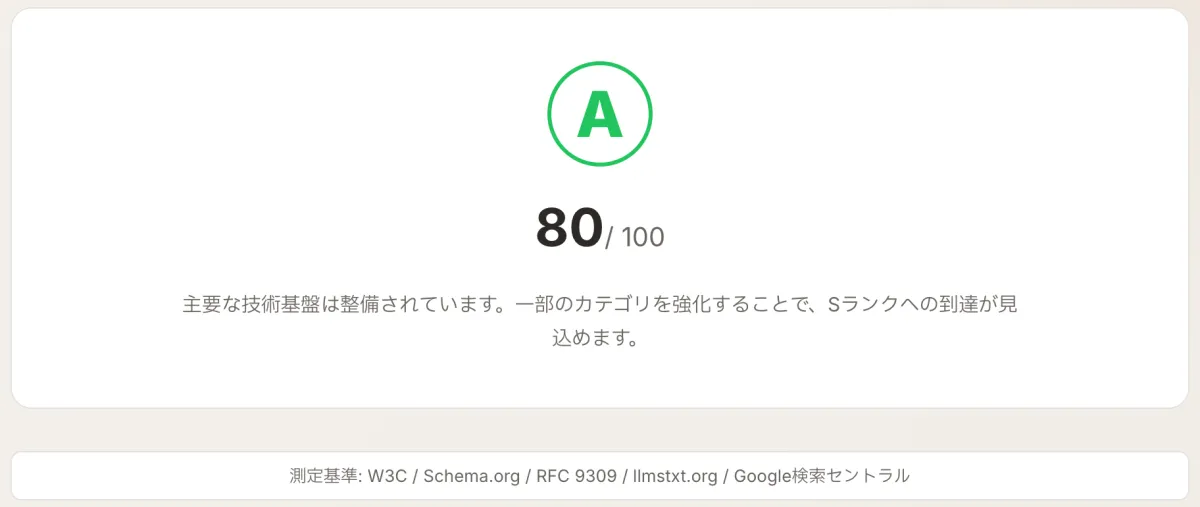
Task: Click the "/ 100" maximum score text
Action: coord(635,237)
